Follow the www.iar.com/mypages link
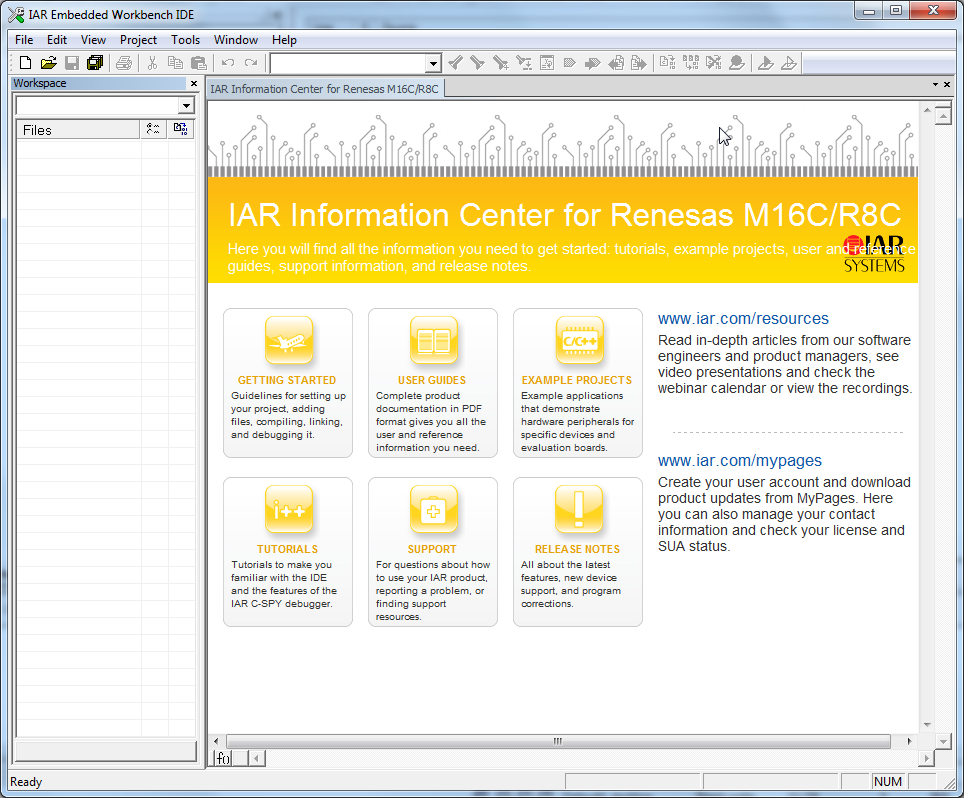This screenshot has width=964, height=798. click(x=739, y=461)
